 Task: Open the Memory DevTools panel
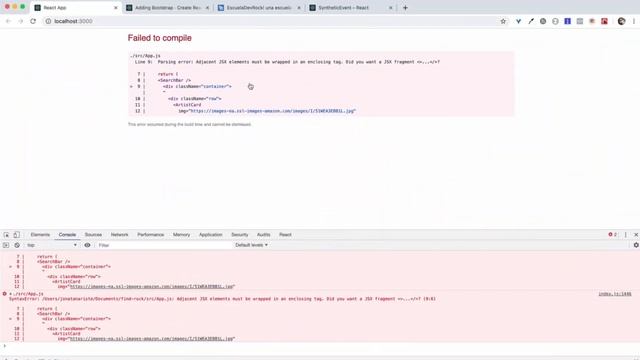pos(181,235)
